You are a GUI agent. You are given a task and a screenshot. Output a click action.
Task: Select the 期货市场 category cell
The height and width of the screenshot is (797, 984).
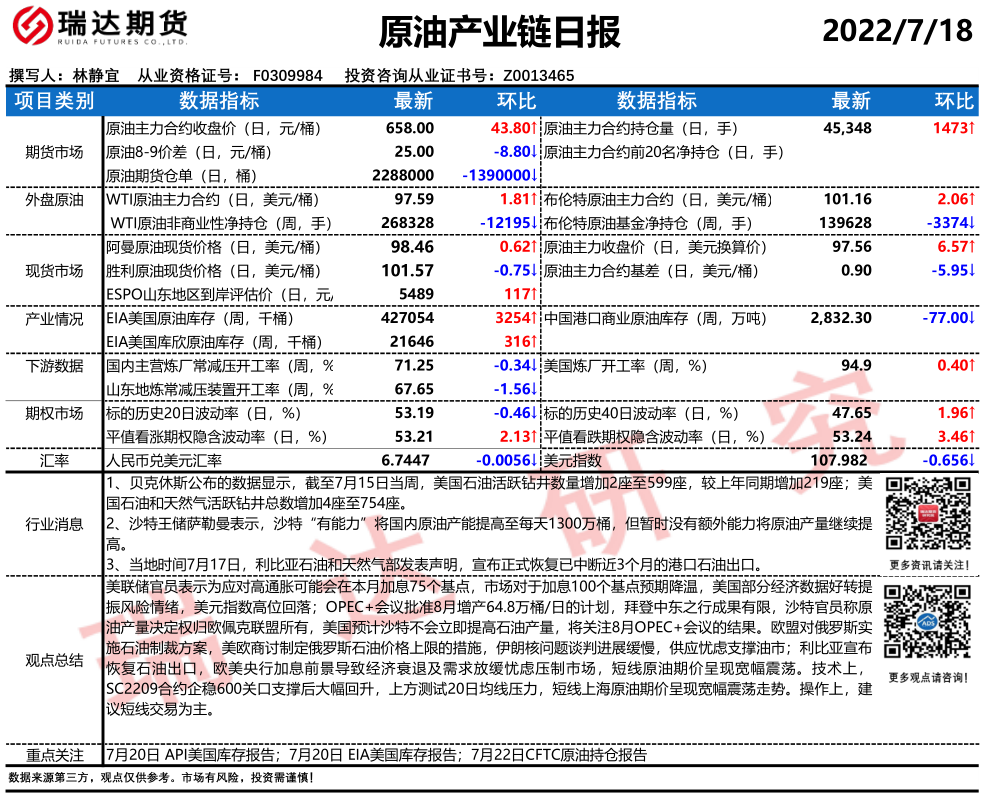pos(54,152)
